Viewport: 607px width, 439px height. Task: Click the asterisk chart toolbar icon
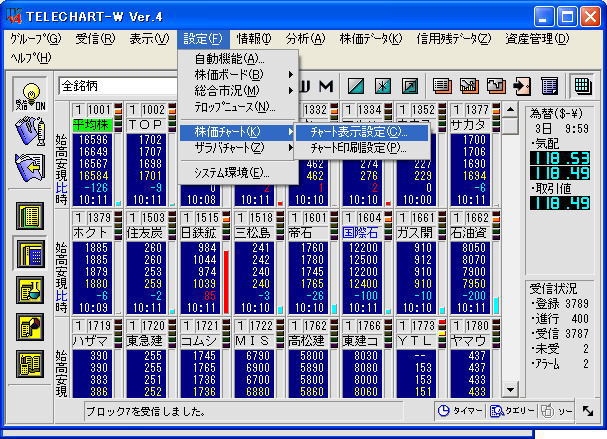pos(382,86)
